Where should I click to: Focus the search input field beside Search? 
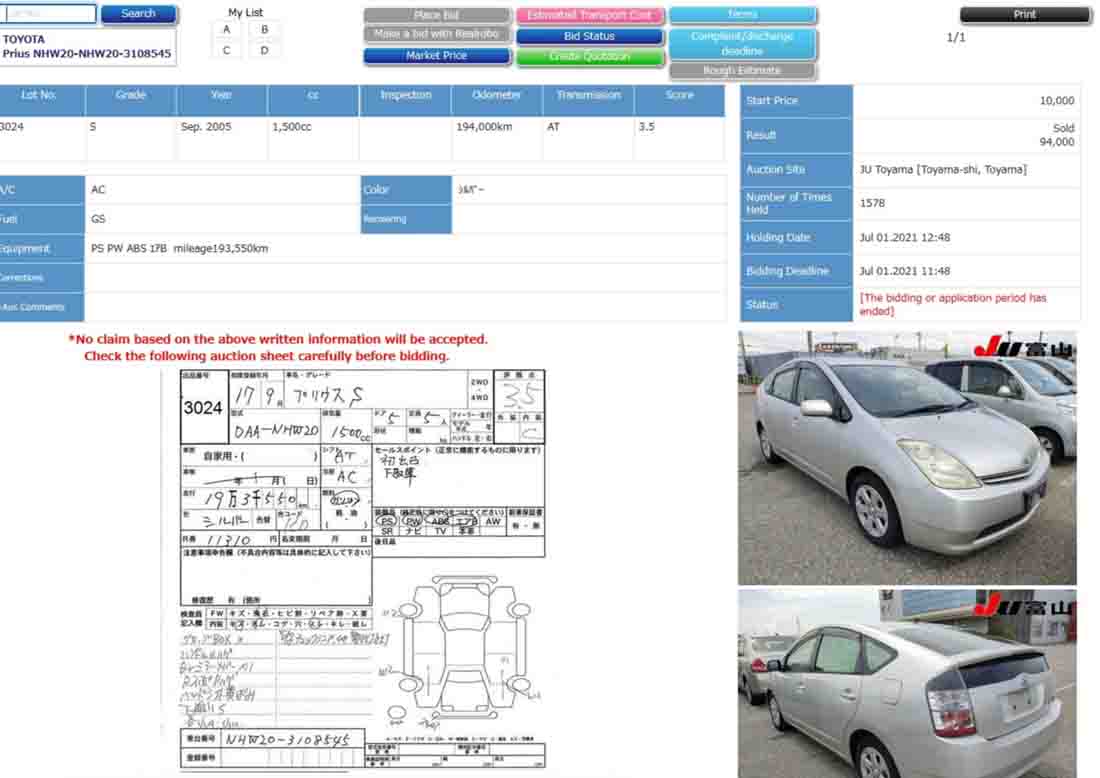coord(49,13)
